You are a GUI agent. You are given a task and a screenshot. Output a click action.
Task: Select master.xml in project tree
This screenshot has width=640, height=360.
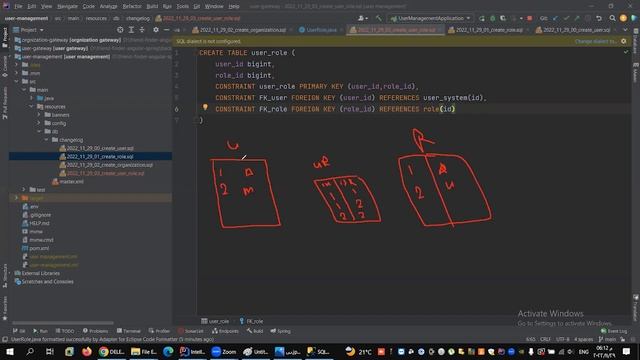point(68,182)
